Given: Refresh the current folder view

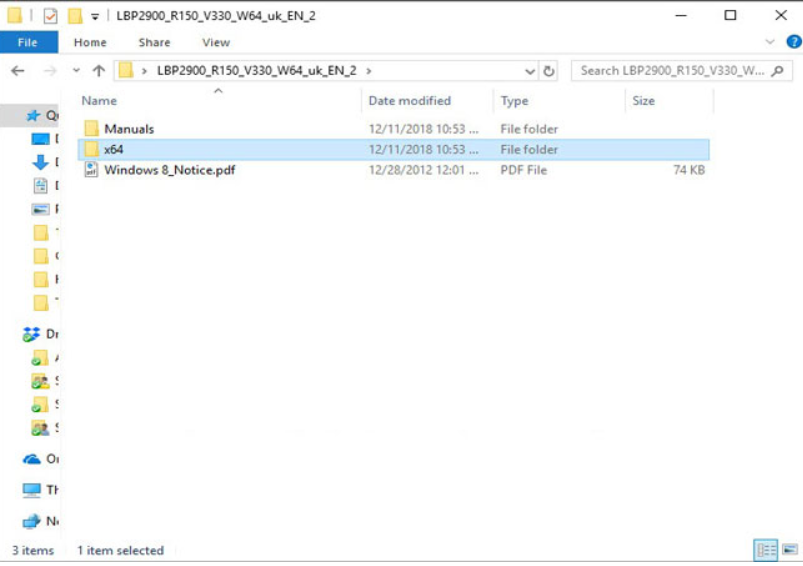Looking at the screenshot, I should click(549, 71).
